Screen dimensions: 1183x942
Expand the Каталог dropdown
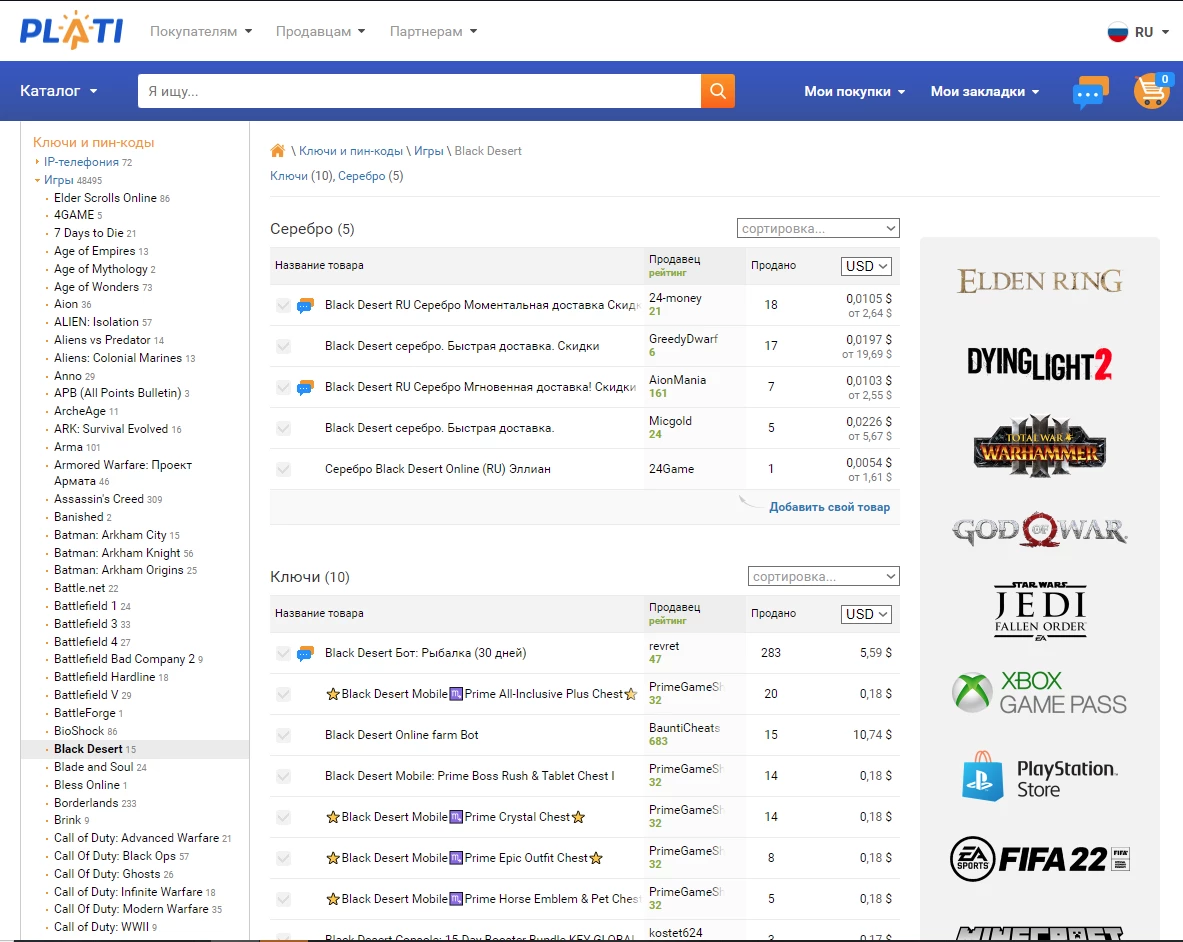pyautogui.click(x=59, y=91)
